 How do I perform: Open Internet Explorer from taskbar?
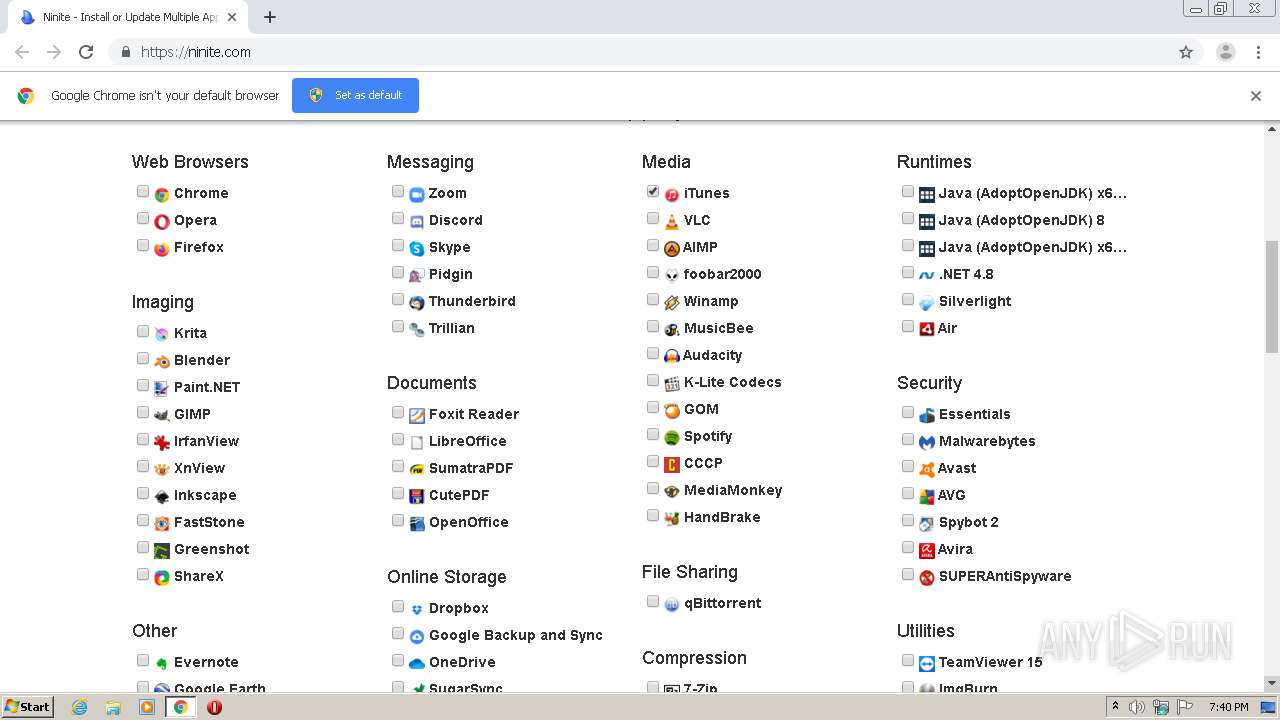[80, 707]
